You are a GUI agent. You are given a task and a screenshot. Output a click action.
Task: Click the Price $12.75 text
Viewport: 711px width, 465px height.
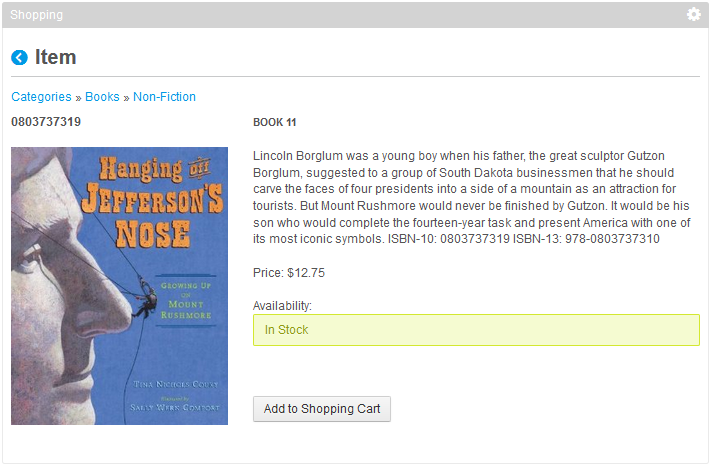[x=289, y=273]
